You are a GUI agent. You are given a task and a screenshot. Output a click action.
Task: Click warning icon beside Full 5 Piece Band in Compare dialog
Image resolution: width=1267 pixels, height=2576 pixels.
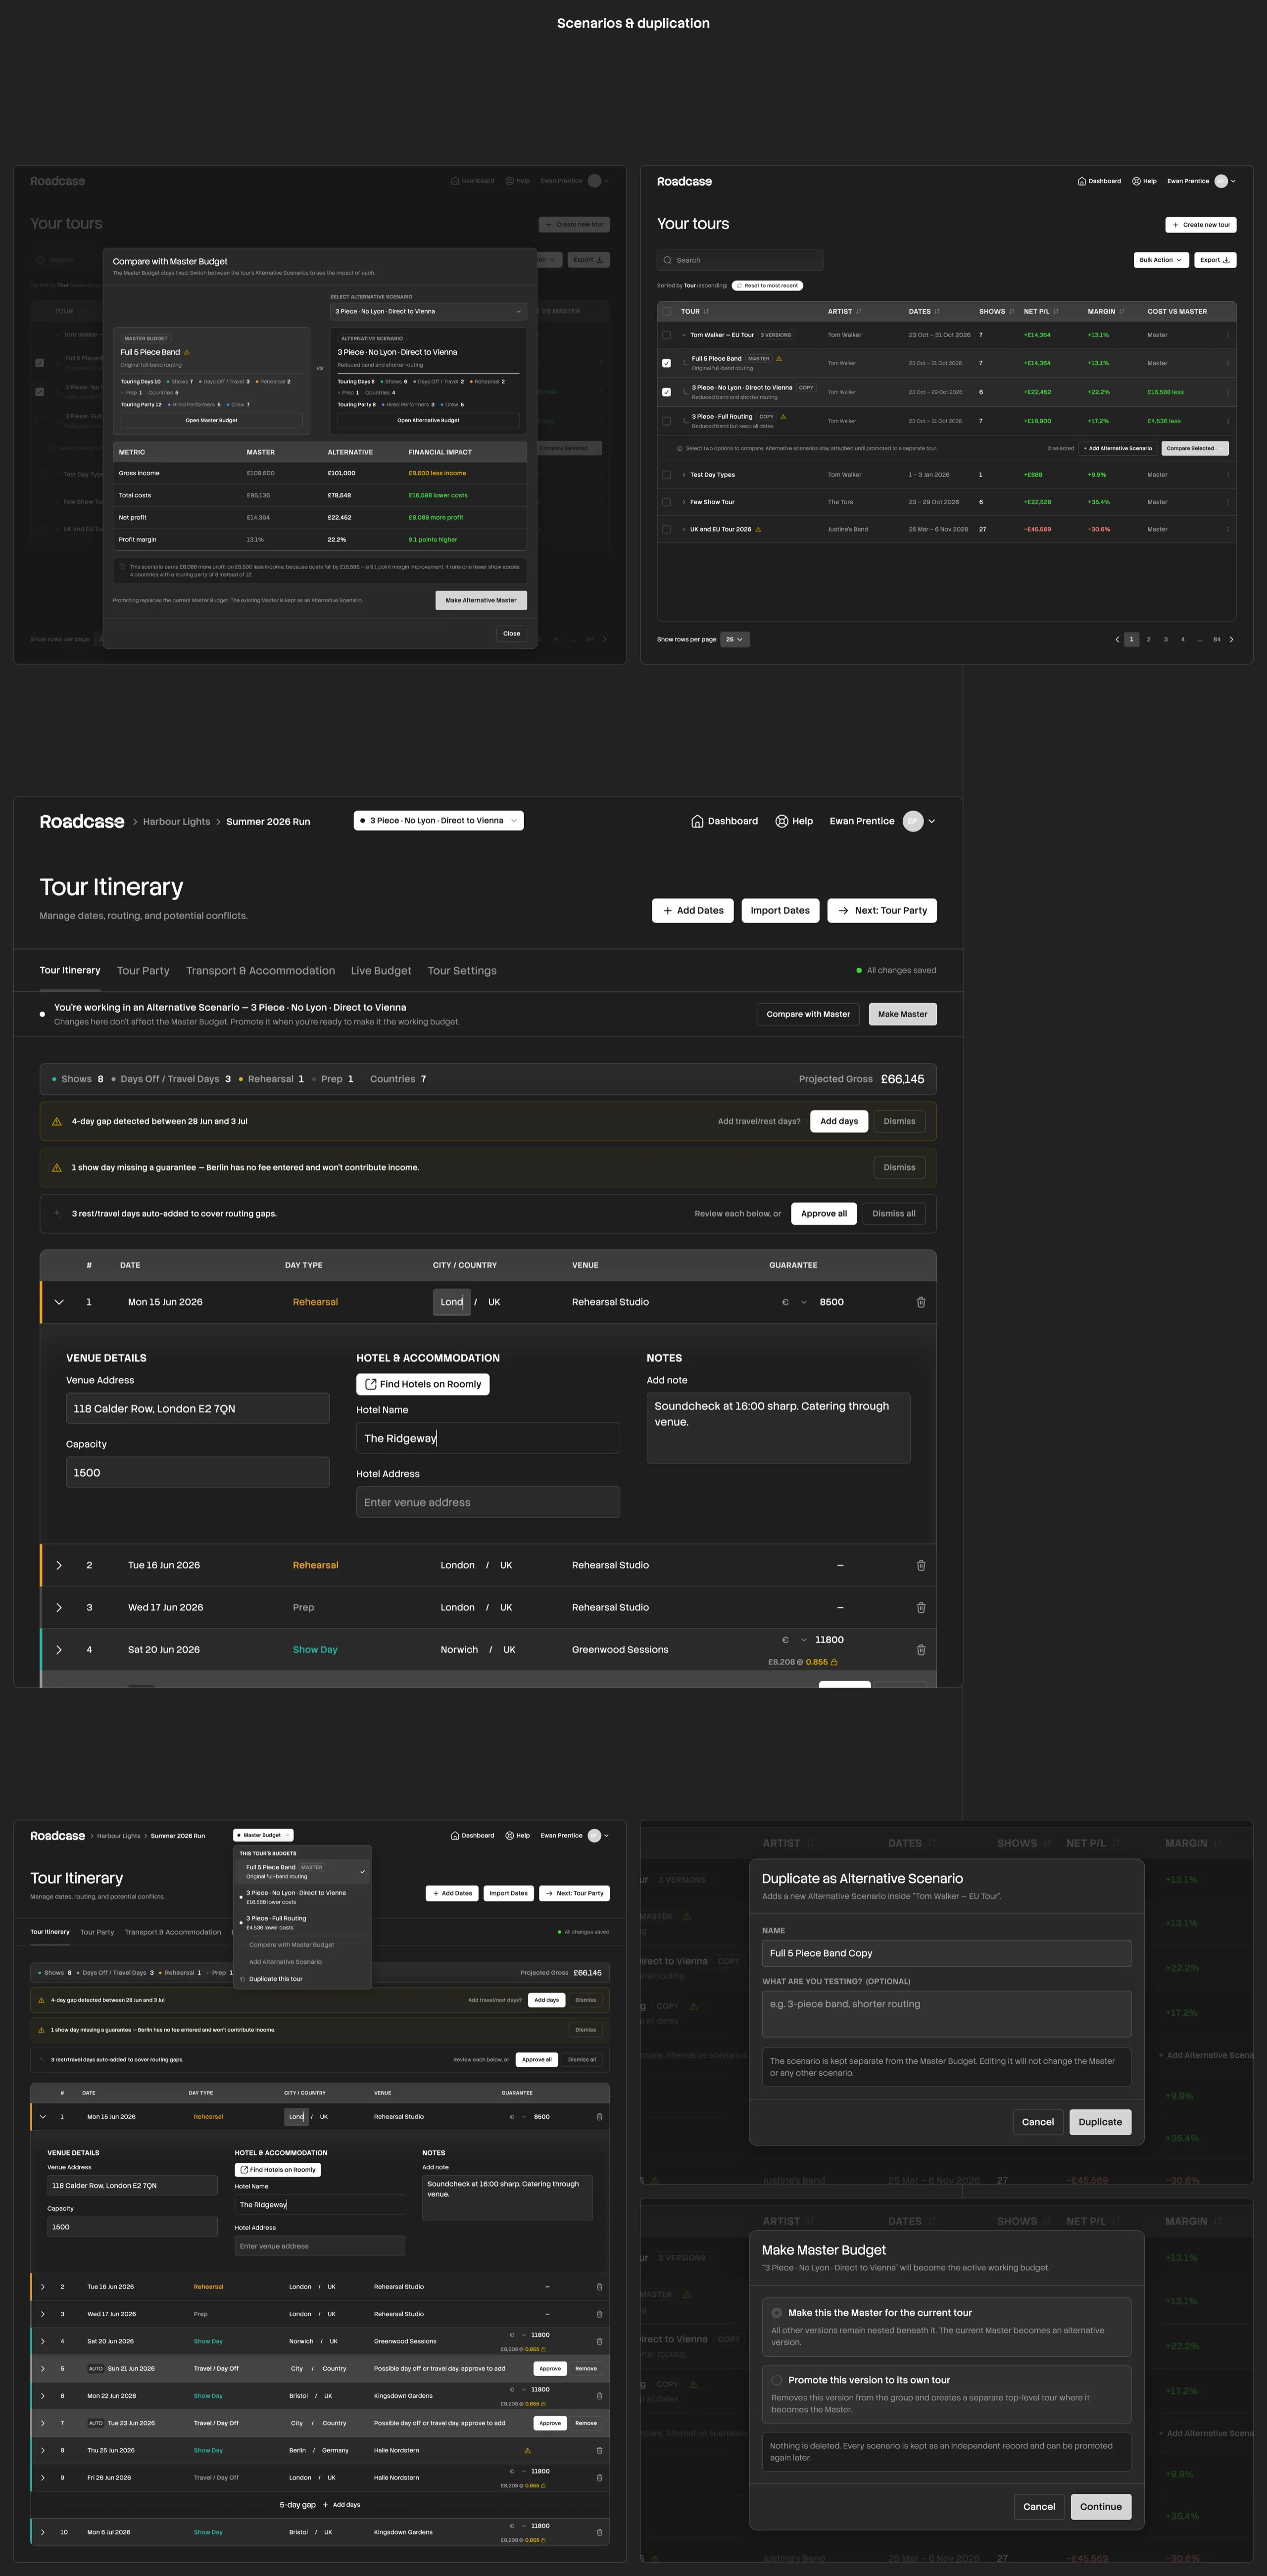tap(186, 352)
